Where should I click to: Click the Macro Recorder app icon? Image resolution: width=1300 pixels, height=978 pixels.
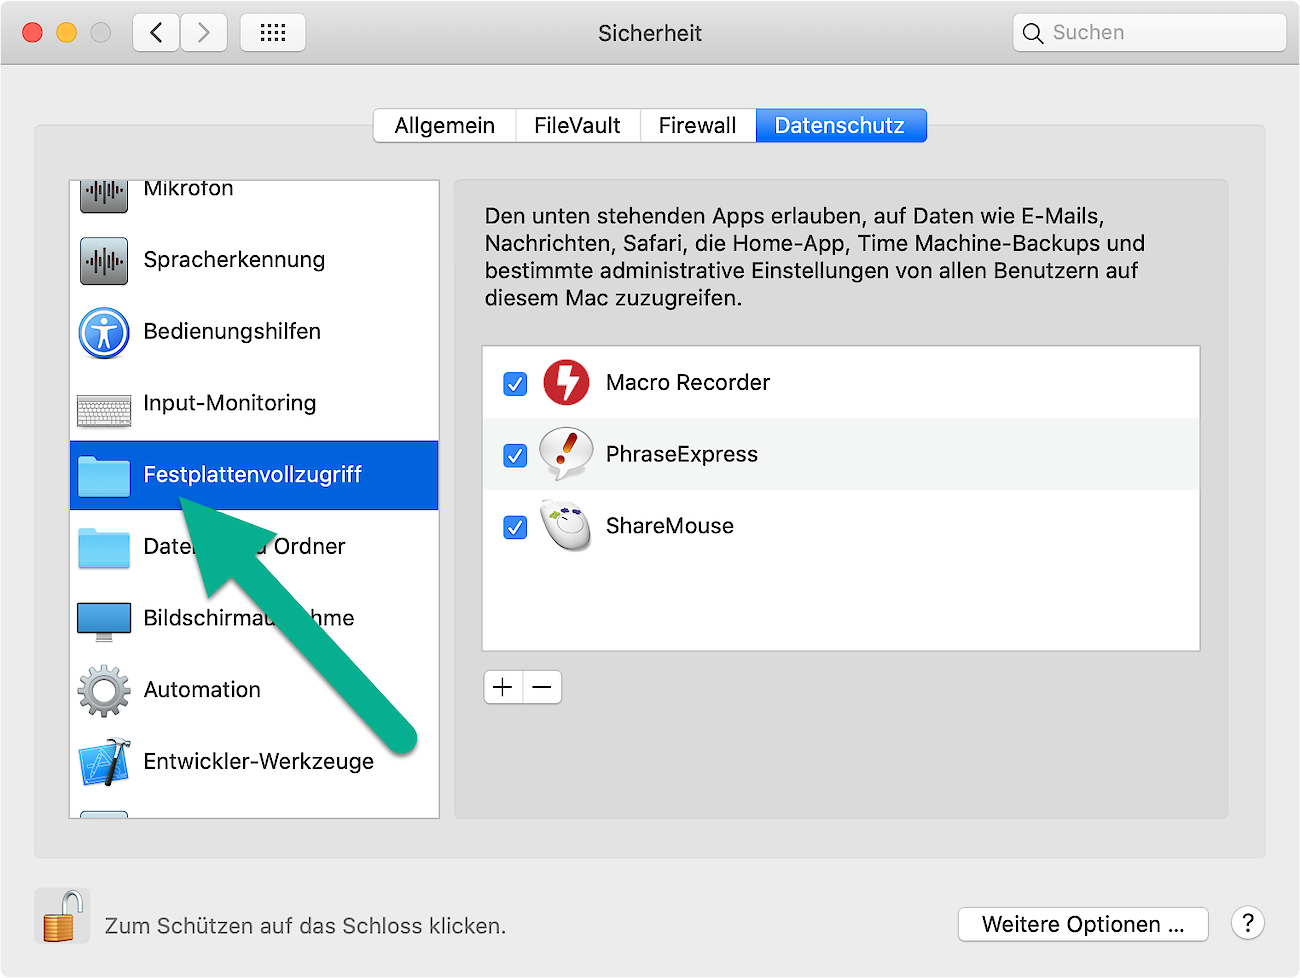[x=566, y=383]
